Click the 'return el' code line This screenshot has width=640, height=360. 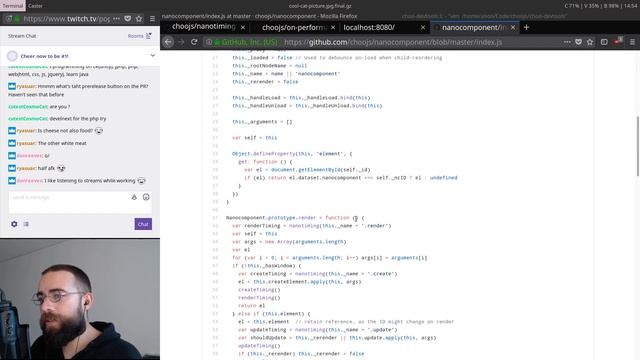click(x=251, y=306)
